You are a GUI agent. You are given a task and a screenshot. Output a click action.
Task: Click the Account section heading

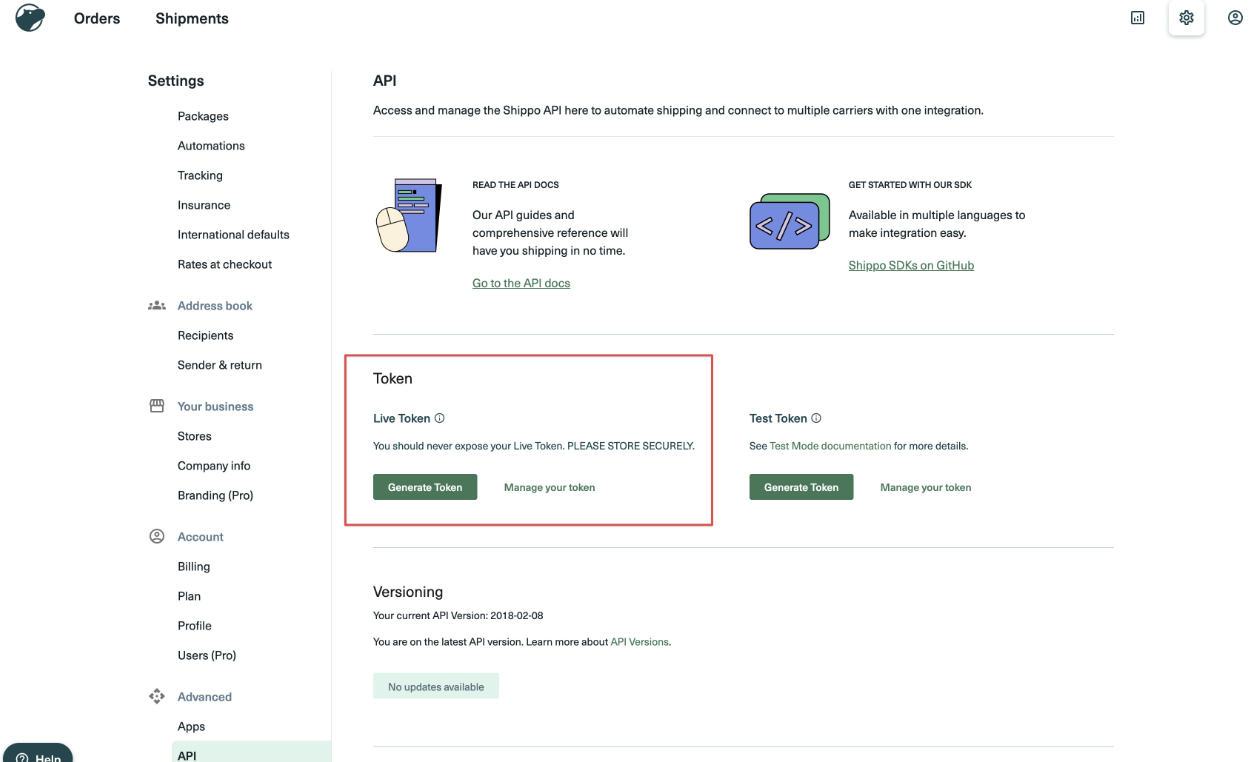(200, 537)
